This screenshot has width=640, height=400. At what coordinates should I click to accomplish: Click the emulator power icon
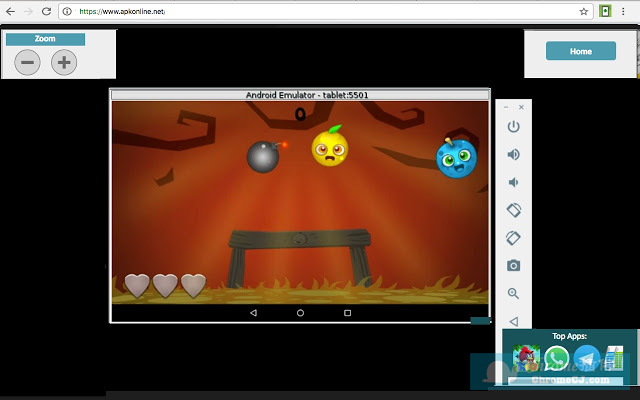click(x=513, y=127)
